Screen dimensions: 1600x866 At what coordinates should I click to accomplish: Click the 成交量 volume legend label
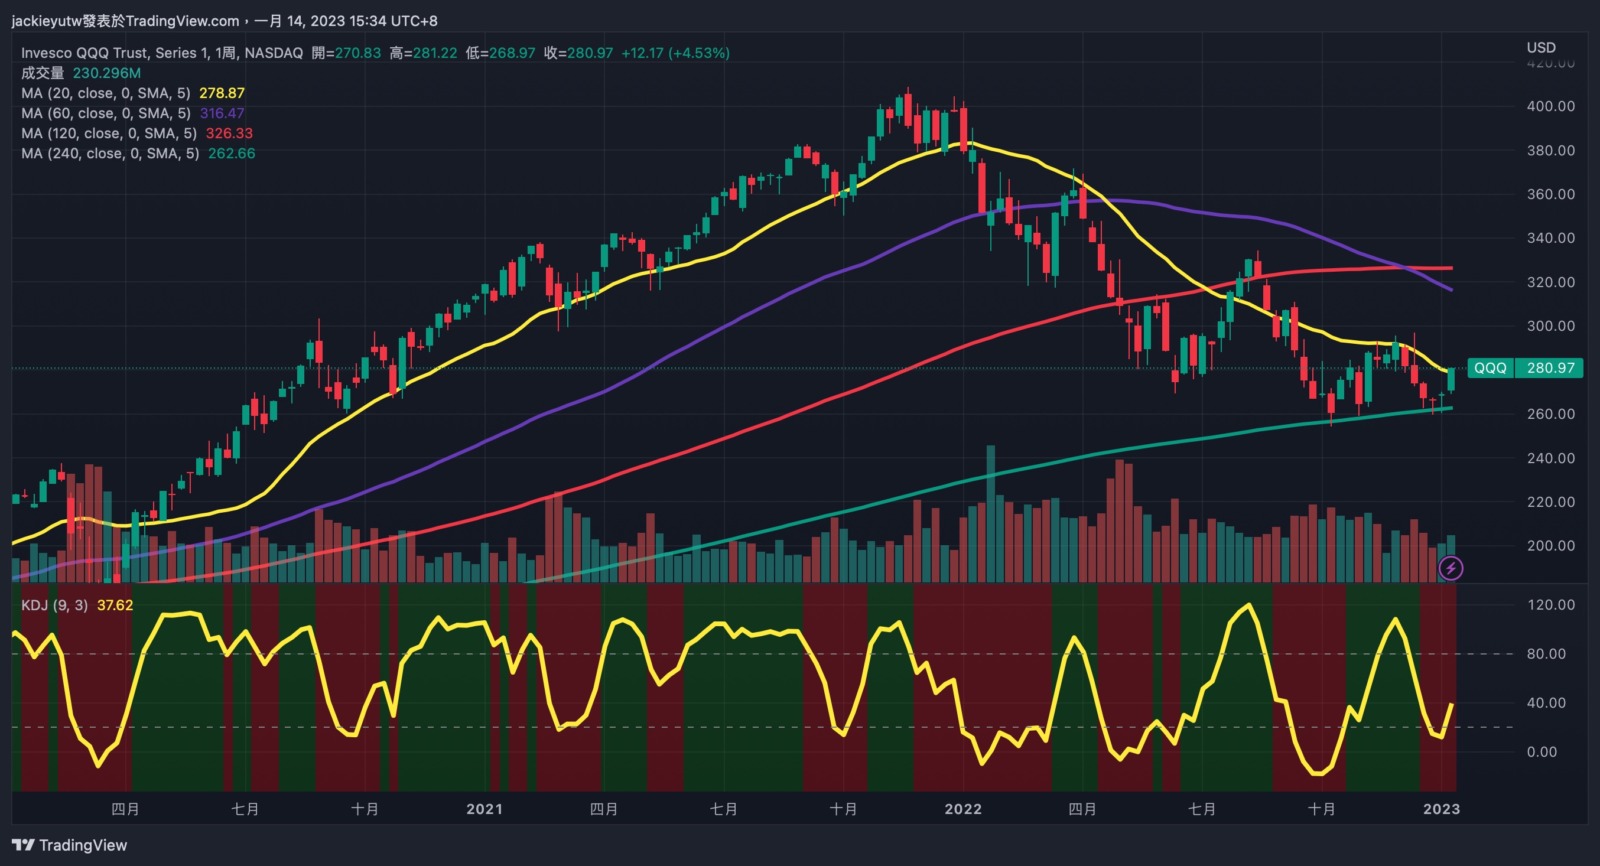[42, 73]
